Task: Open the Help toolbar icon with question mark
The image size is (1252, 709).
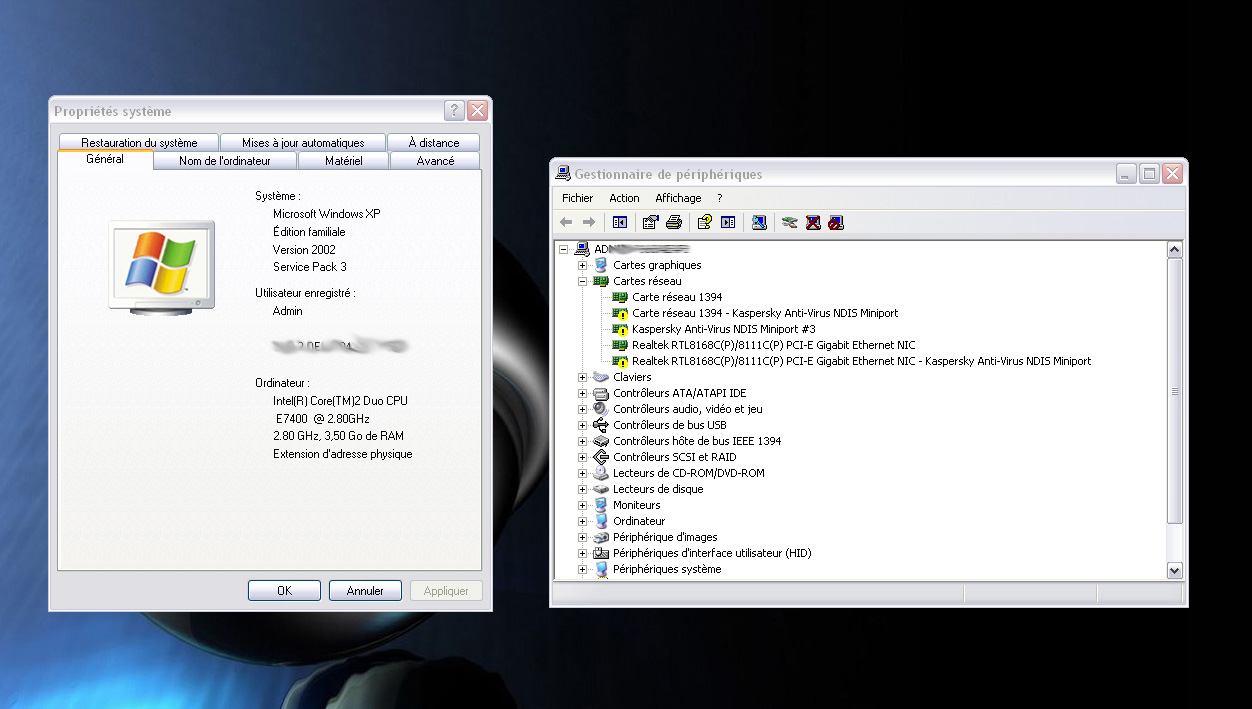Action: pos(705,222)
